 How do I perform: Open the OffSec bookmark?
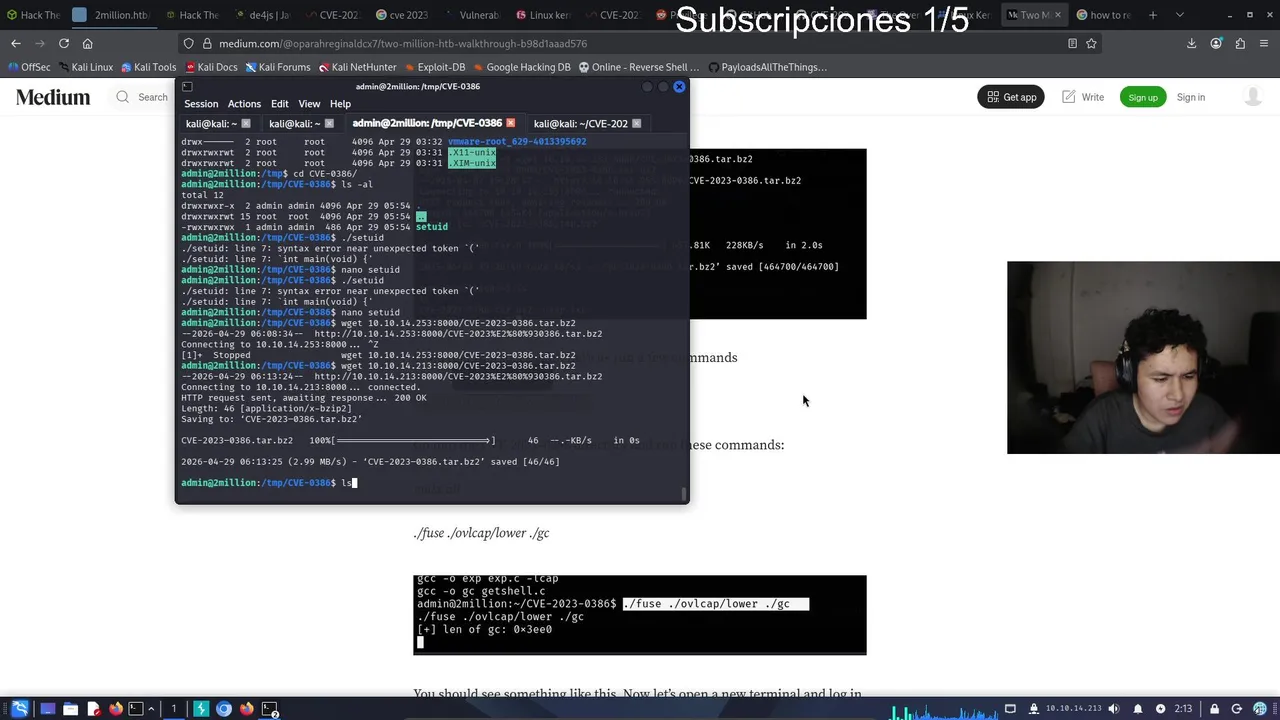29,67
